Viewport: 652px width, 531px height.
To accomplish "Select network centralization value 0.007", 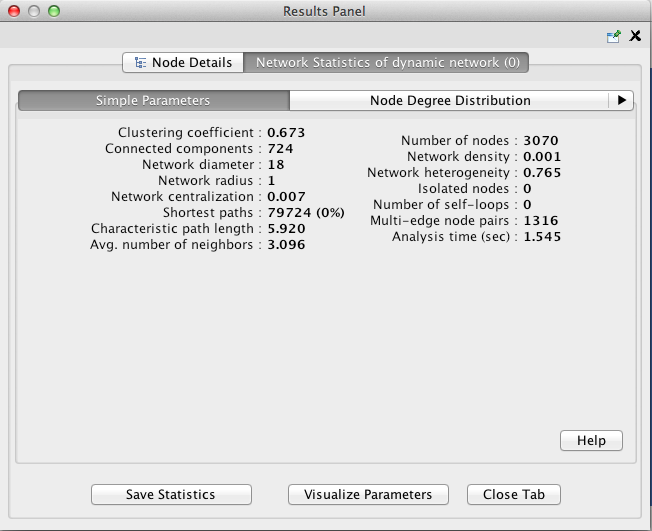I will [x=286, y=197].
